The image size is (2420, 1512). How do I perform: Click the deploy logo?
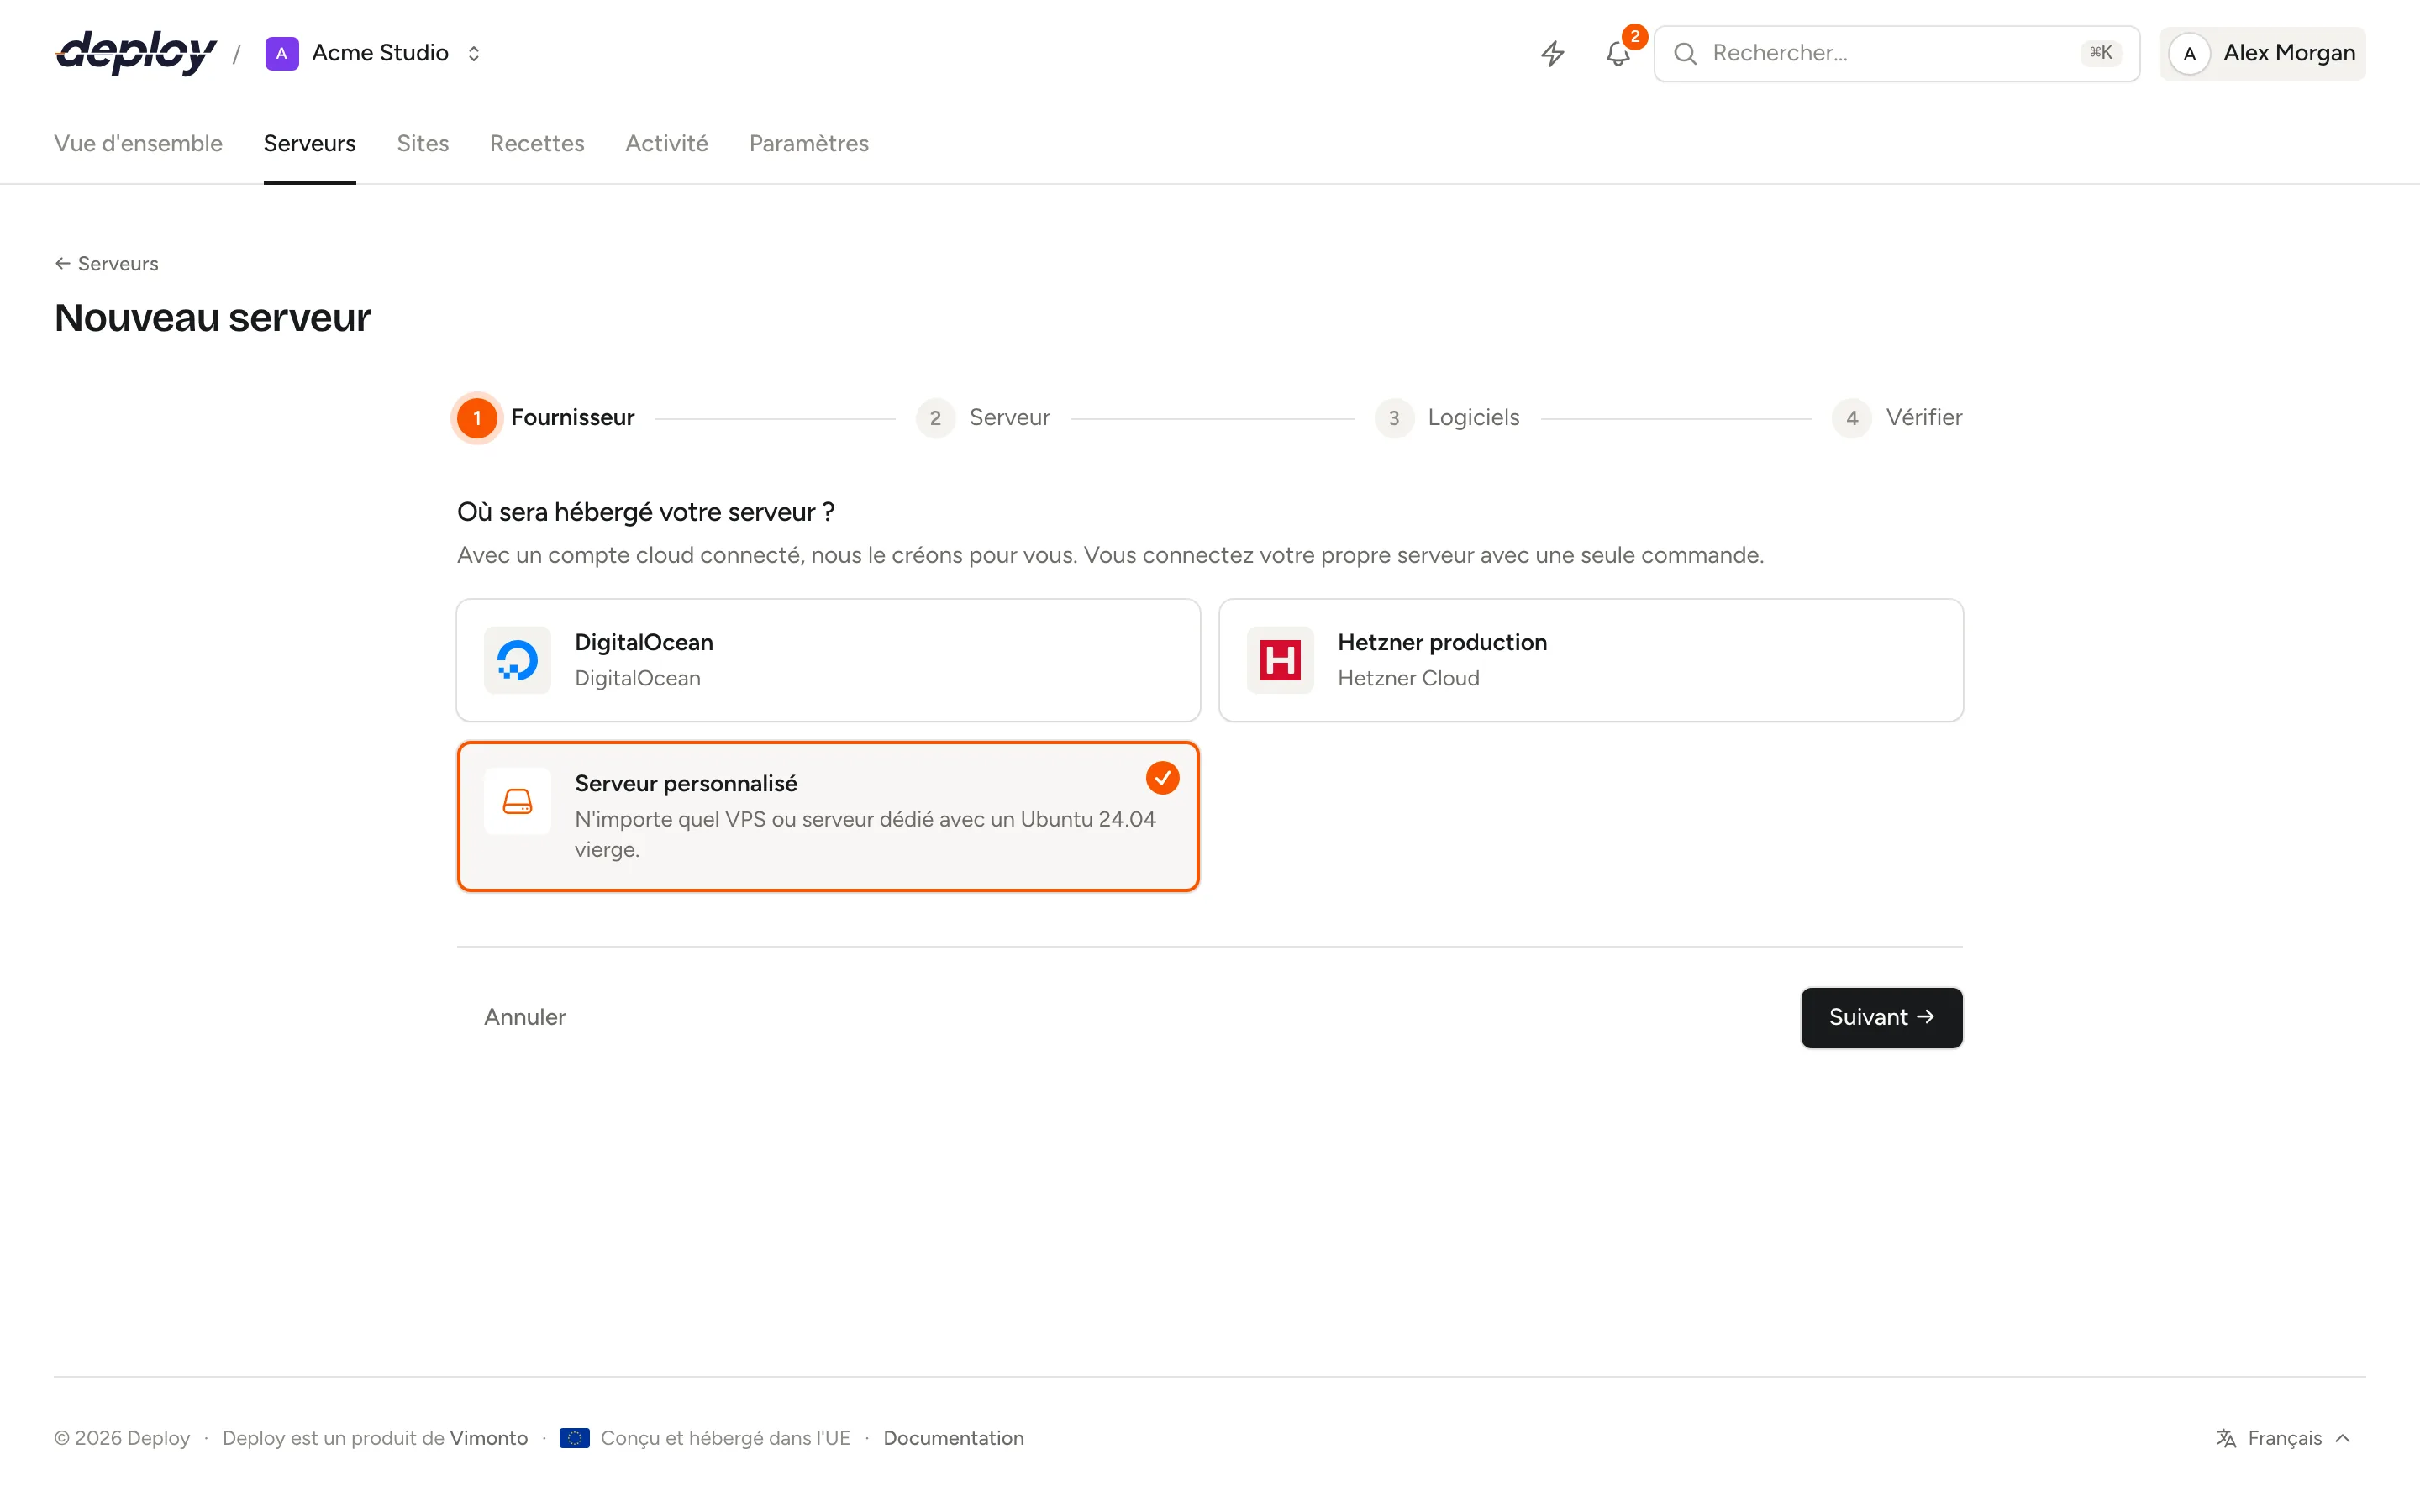click(x=136, y=52)
